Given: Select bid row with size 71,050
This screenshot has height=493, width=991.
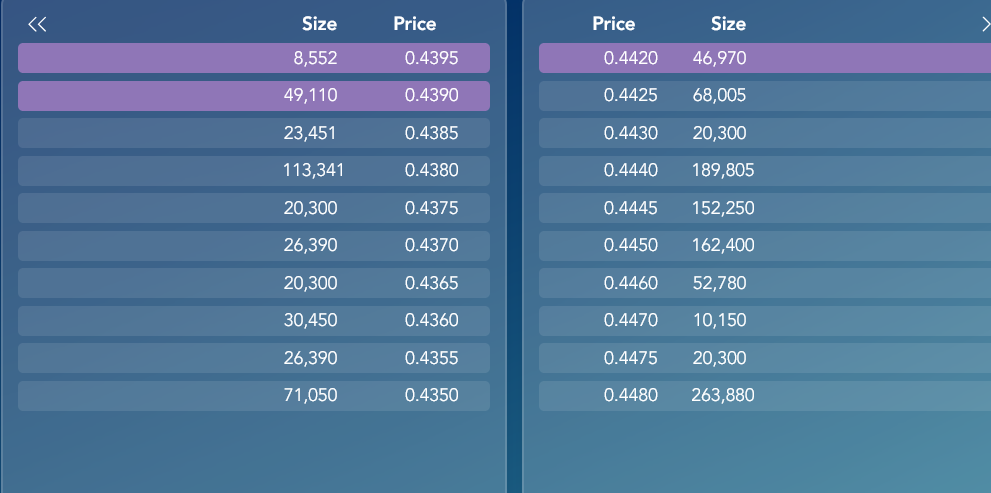Looking at the screenshot, I should click(x=254, y=396).
